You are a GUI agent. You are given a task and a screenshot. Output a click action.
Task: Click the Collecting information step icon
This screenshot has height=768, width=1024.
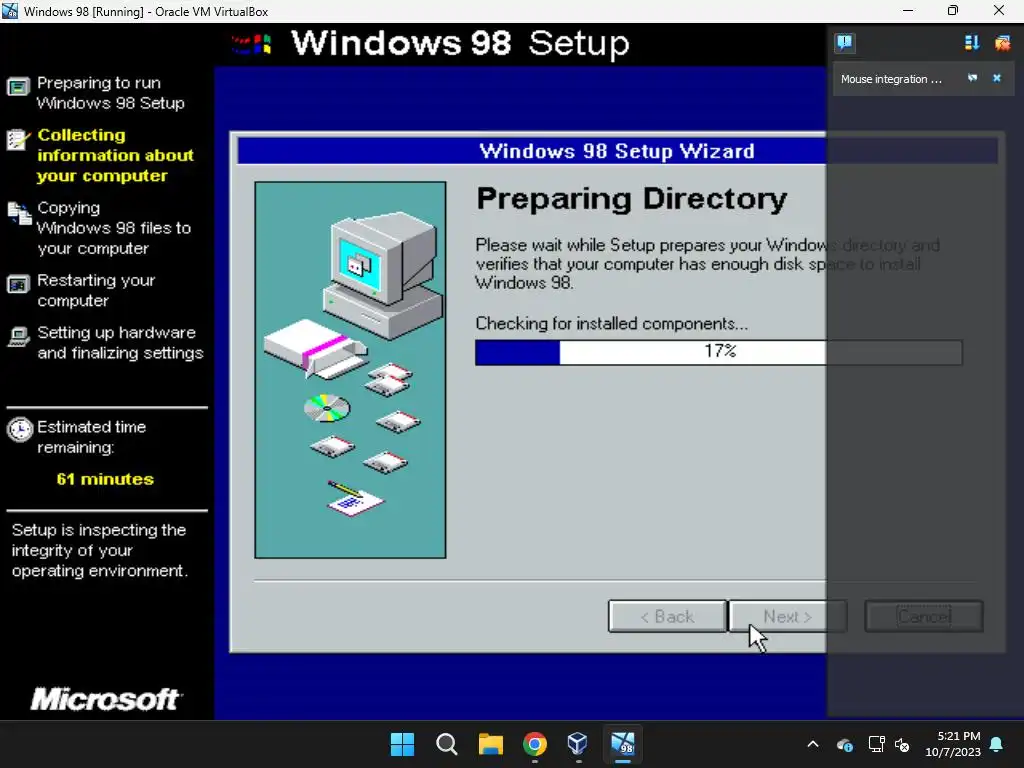pos(18,138)
